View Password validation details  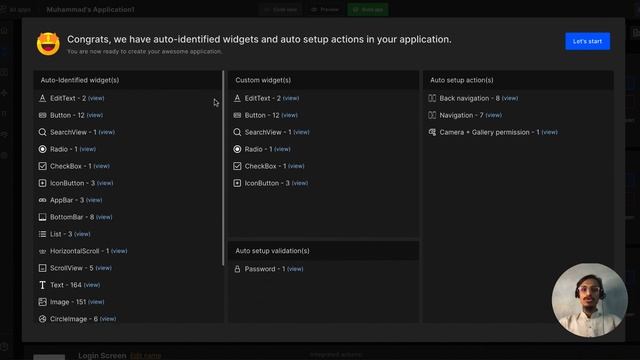point(295,269)
